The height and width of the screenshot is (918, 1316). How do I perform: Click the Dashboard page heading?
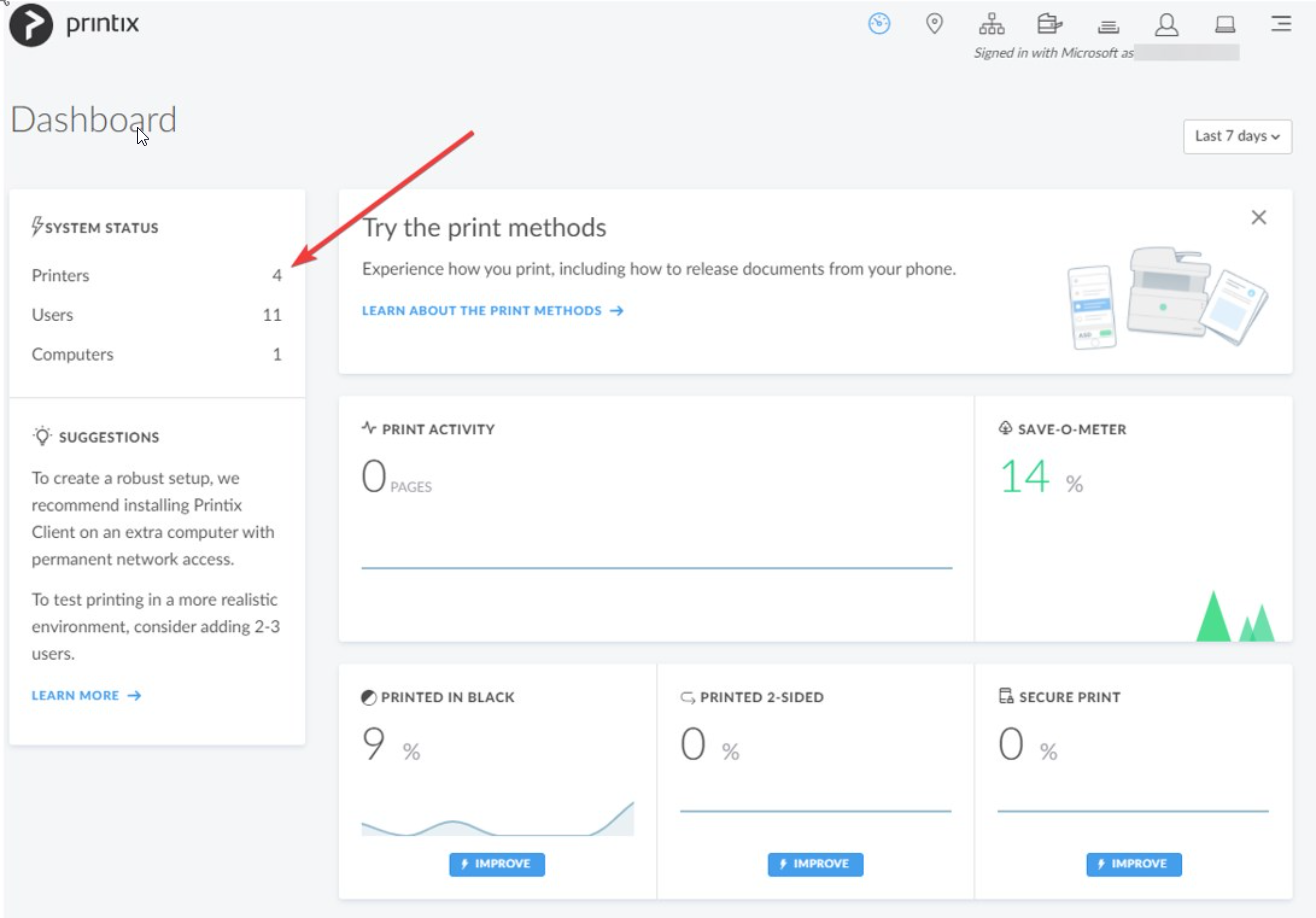[x=93, y=120]
